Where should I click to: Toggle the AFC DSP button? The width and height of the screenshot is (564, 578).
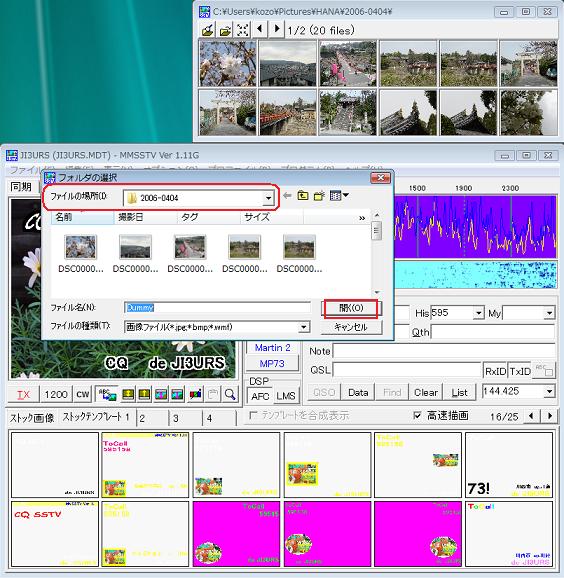click(x=260, y=396)
